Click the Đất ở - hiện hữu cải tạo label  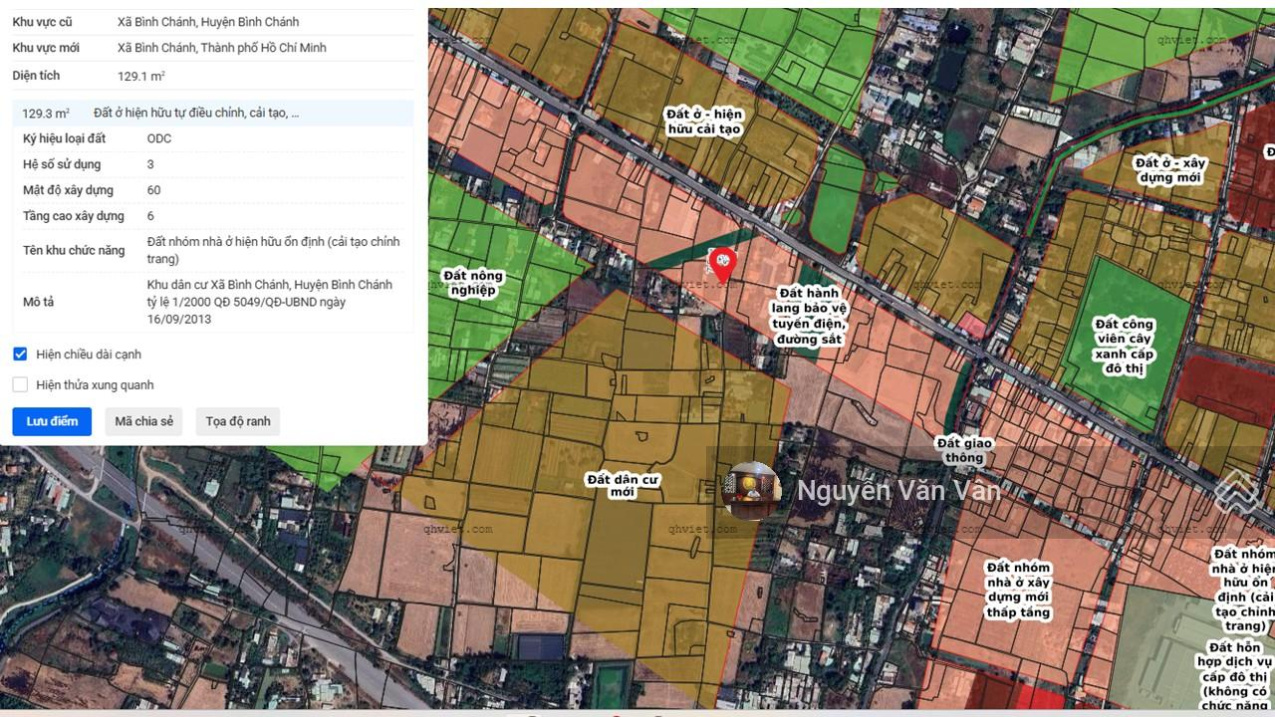point(704,122)
